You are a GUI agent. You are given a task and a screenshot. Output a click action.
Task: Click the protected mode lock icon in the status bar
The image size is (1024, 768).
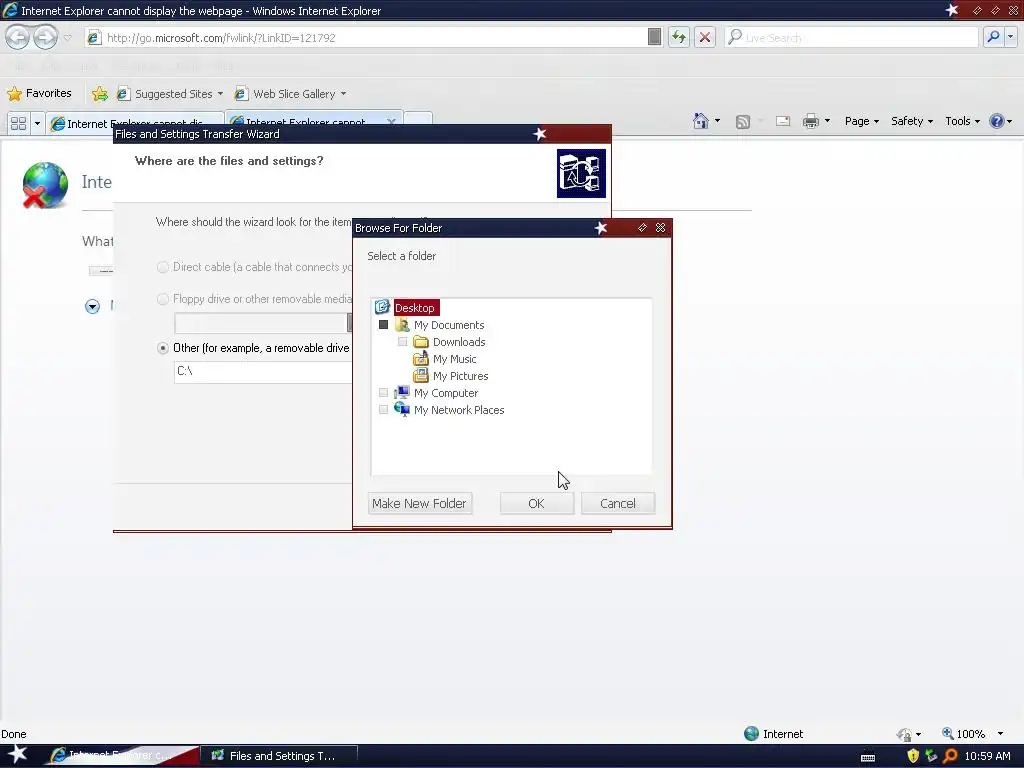pyautogui.click(x=904, y=735)
